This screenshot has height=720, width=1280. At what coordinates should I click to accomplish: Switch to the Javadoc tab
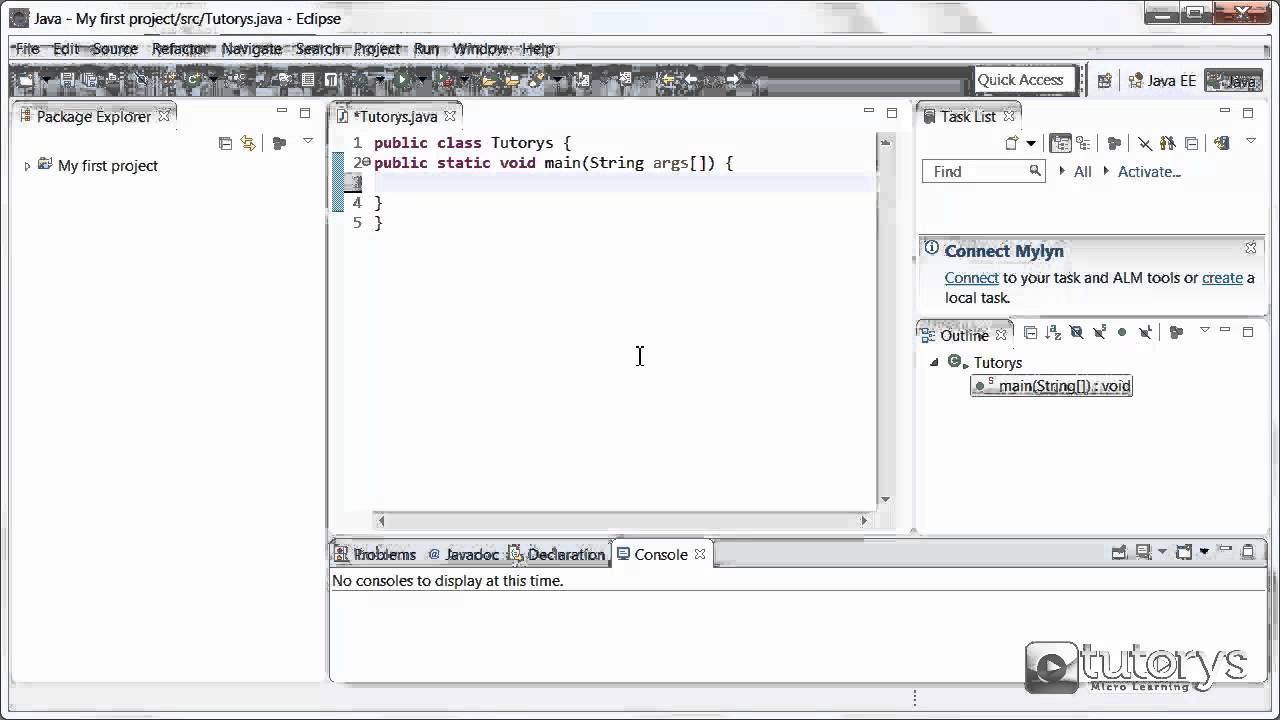coord(463,554)
